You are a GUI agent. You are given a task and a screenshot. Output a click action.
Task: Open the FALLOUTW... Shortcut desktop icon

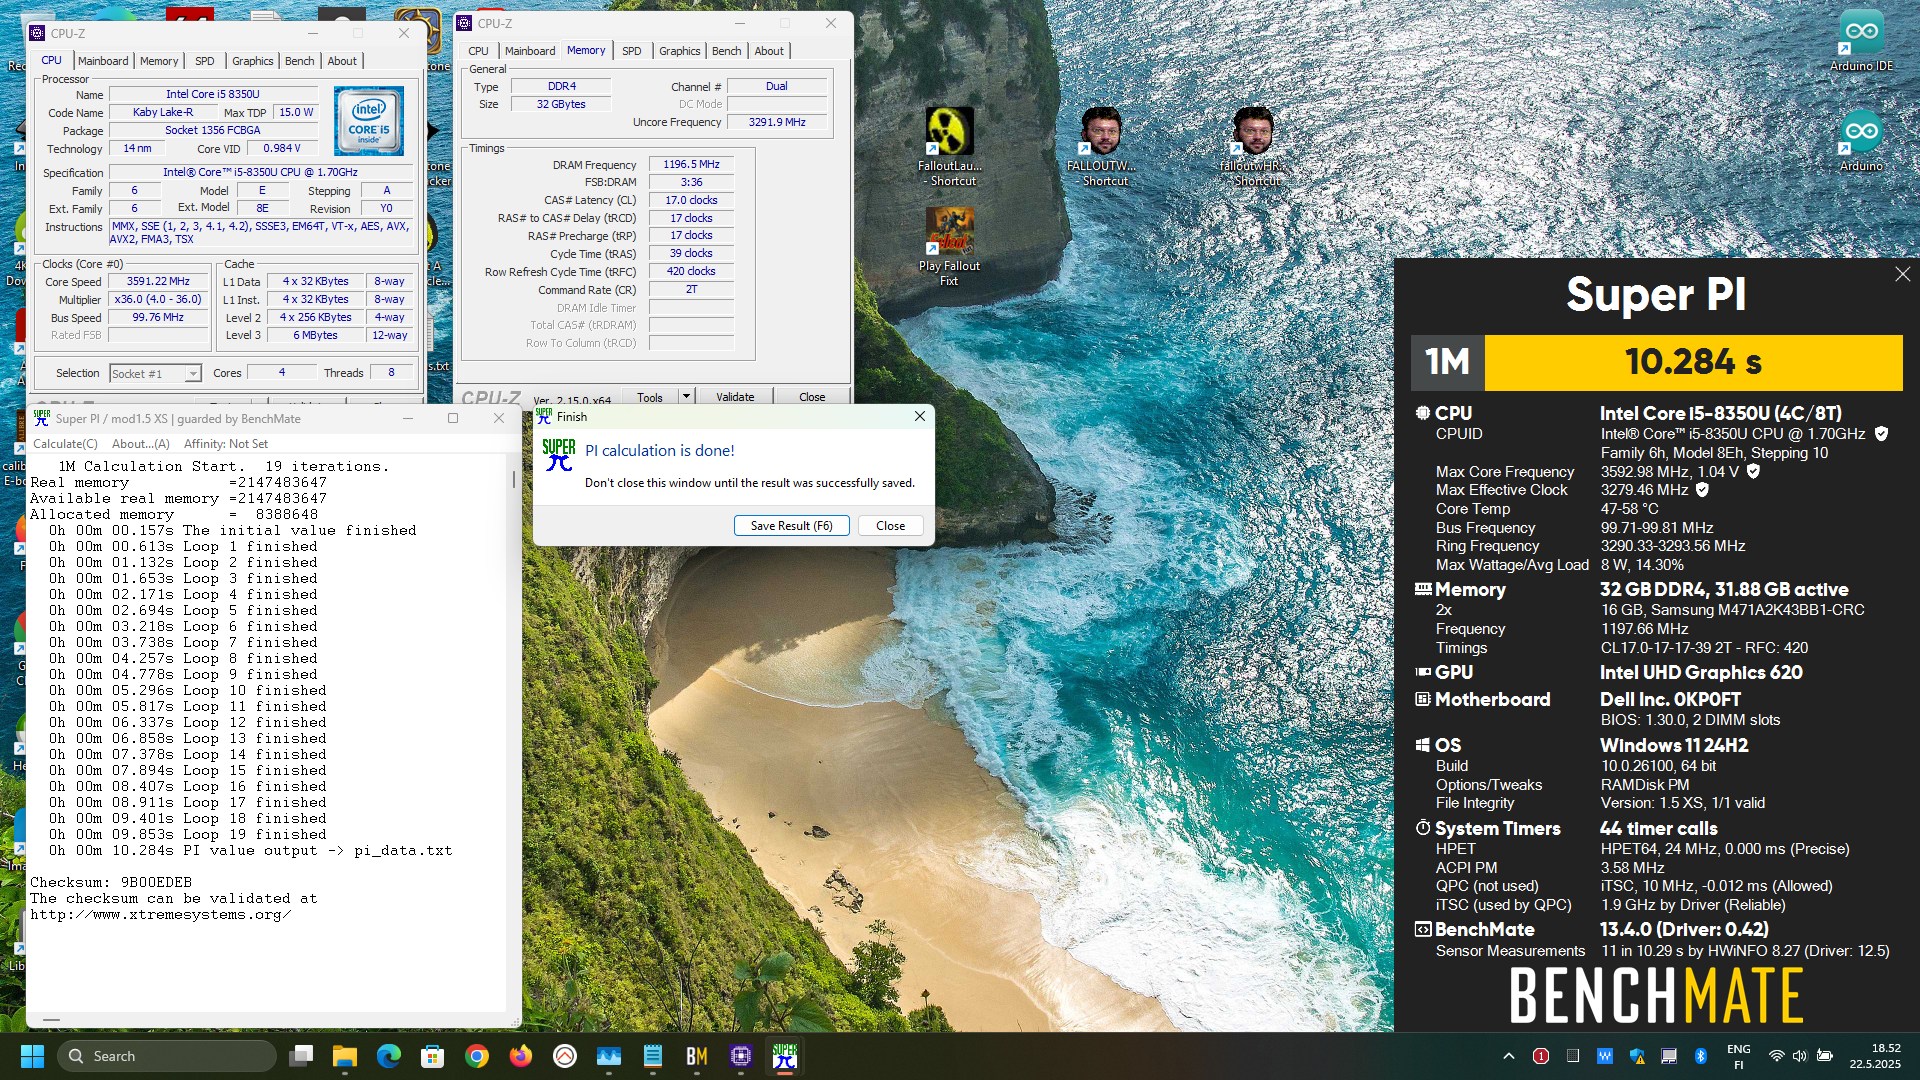pos(1101,146)
